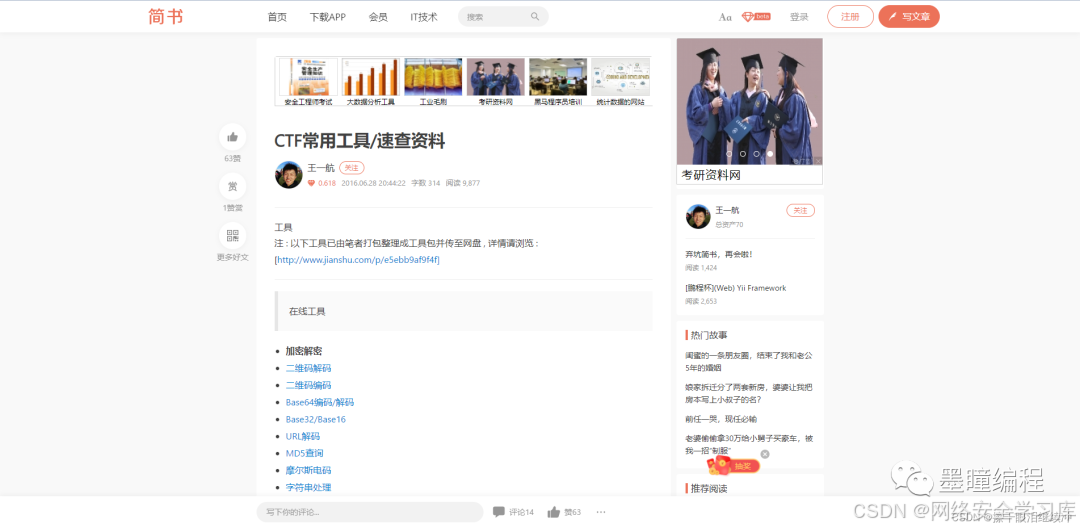This screenshot has height=528, width=1080.
Task: Open the 首页 nav item
Action: click(x=277, y=17)
